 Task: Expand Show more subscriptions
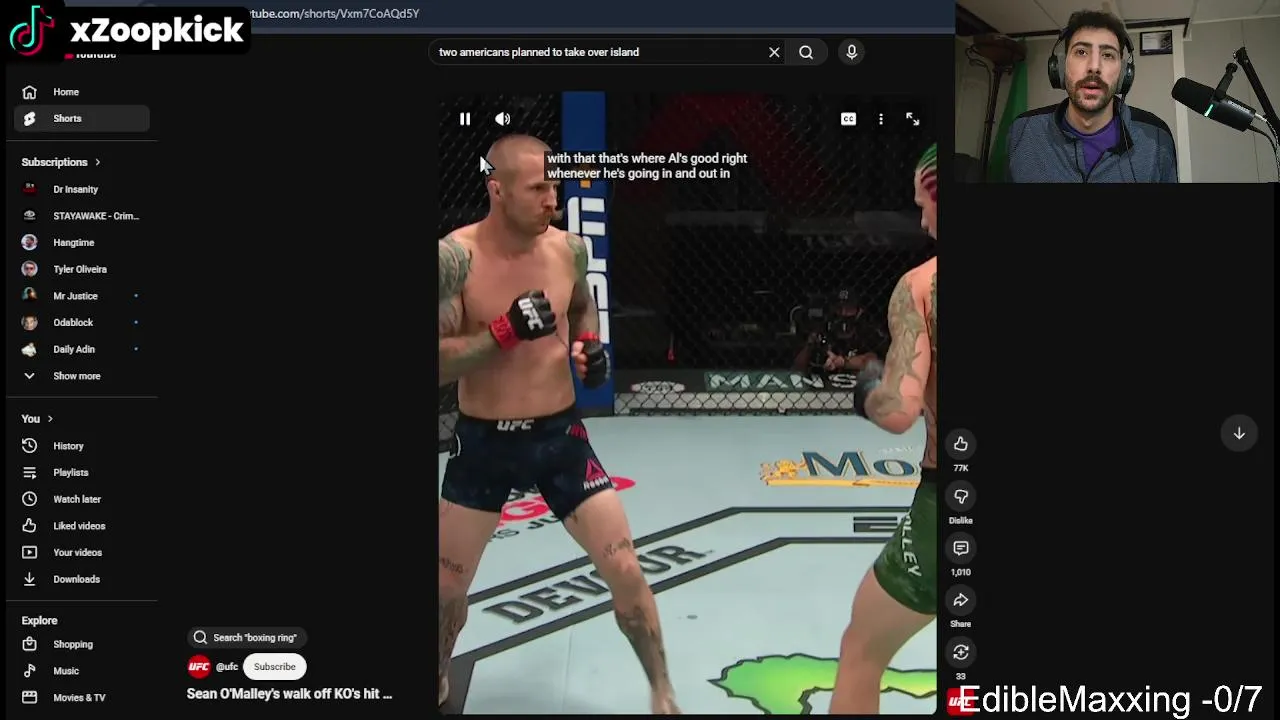[x=82, y=376]
